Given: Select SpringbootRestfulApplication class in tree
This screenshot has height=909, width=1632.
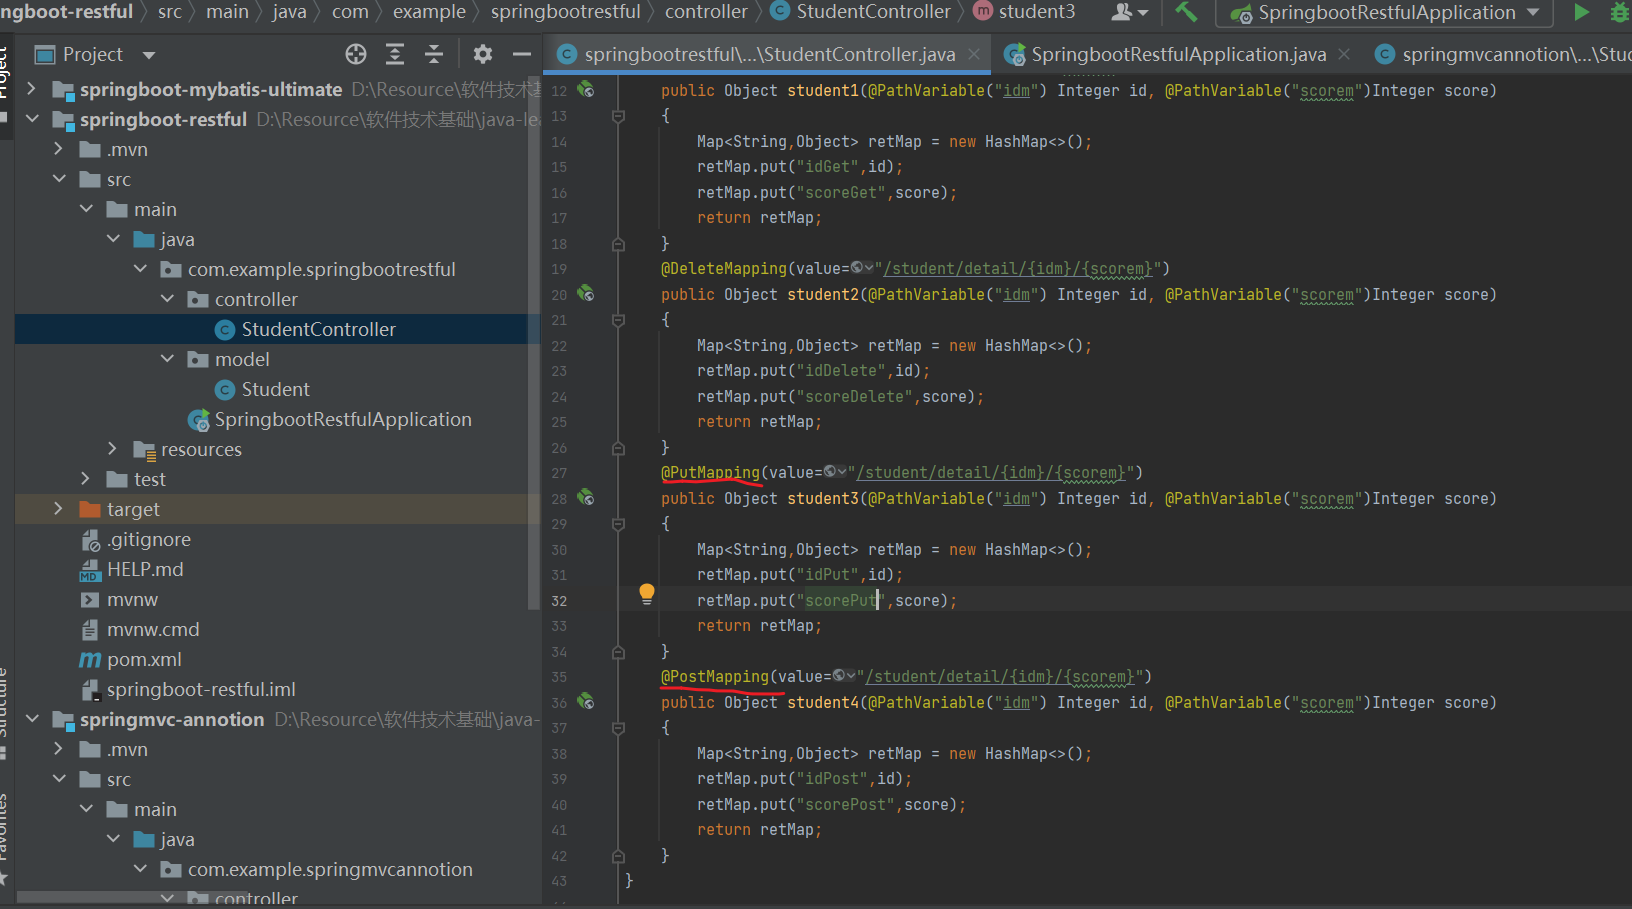Looking at the screenshot, I should 342,420.
